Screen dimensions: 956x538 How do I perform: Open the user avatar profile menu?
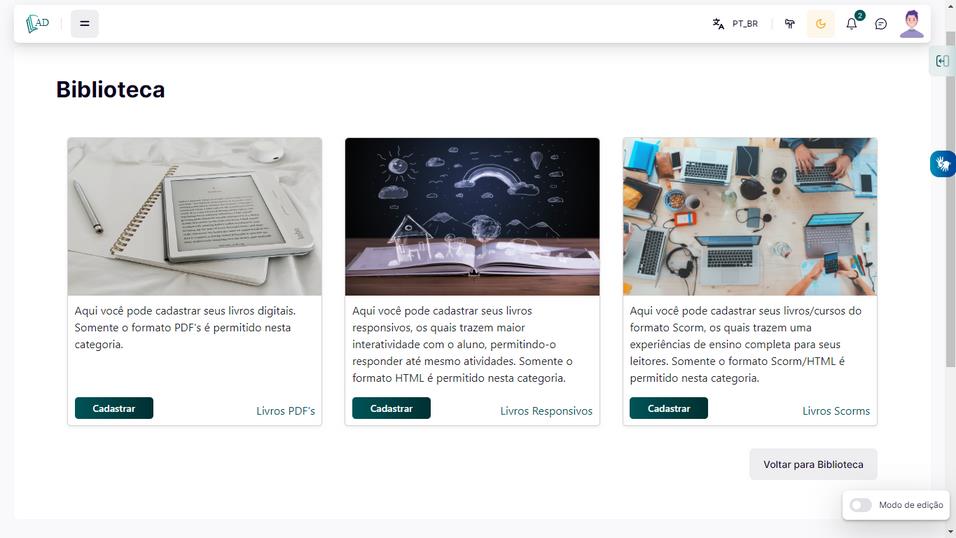pyautogui.click(x=911, y=24)
